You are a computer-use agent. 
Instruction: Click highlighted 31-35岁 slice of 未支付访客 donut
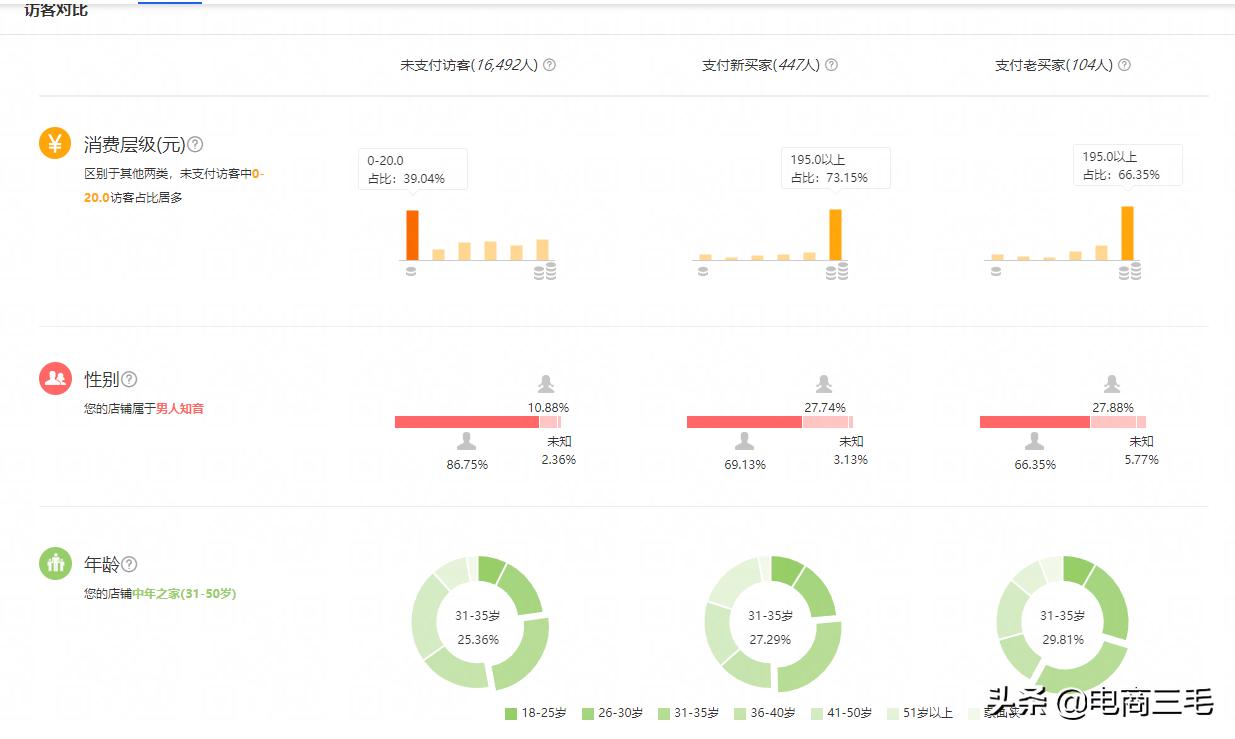coord(527,658)
